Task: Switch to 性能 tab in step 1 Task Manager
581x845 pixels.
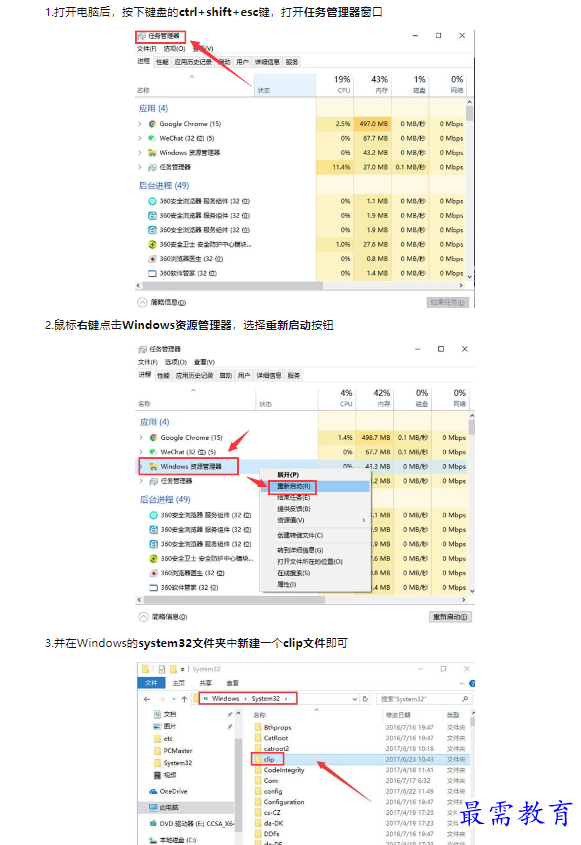Action: pyautogui.click(x=162, y=62)
